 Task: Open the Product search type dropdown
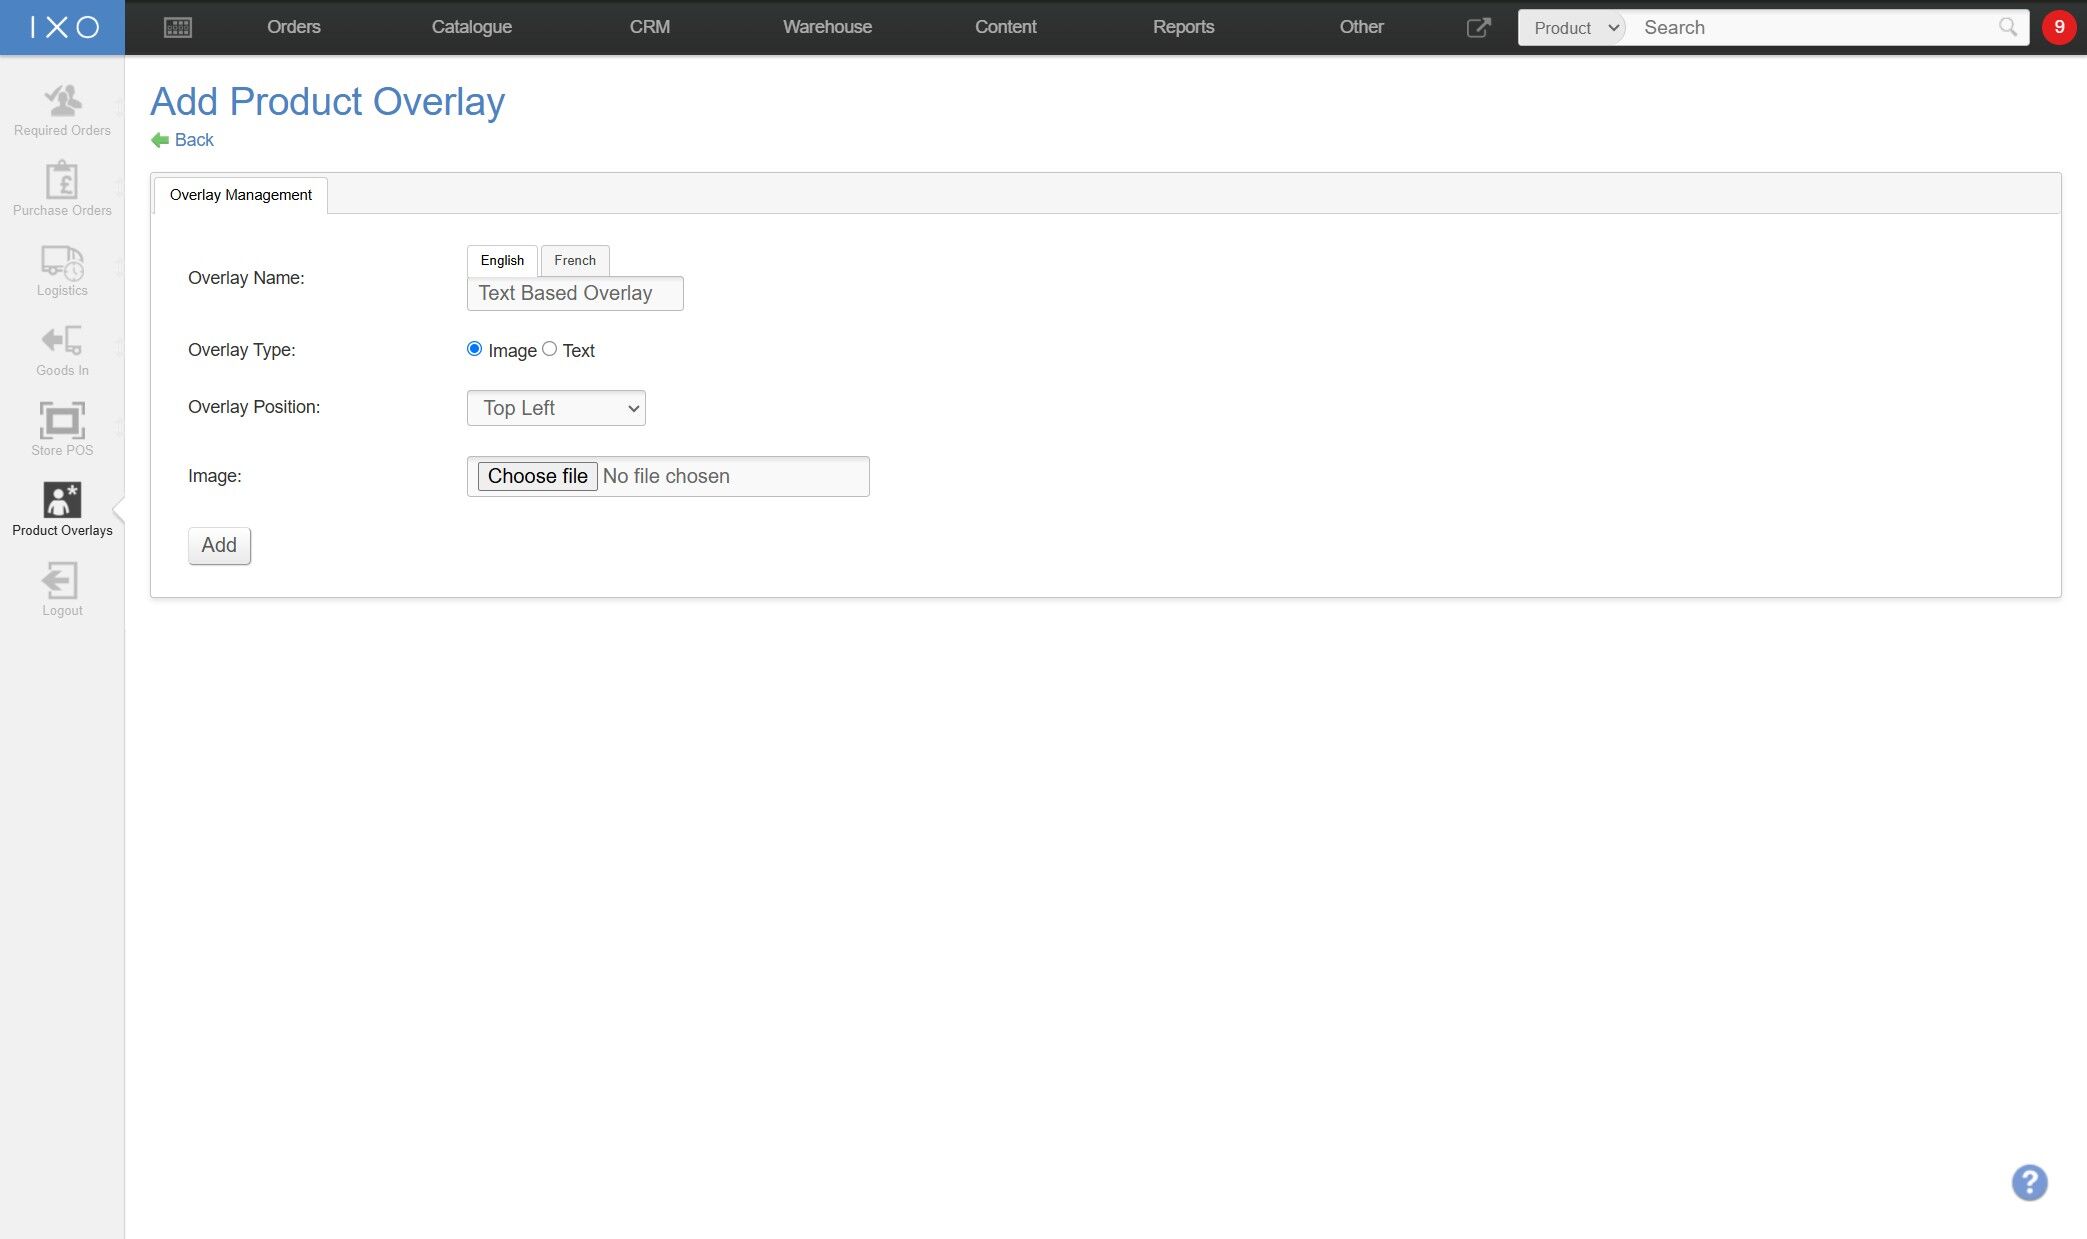(x=1573, y=27)
